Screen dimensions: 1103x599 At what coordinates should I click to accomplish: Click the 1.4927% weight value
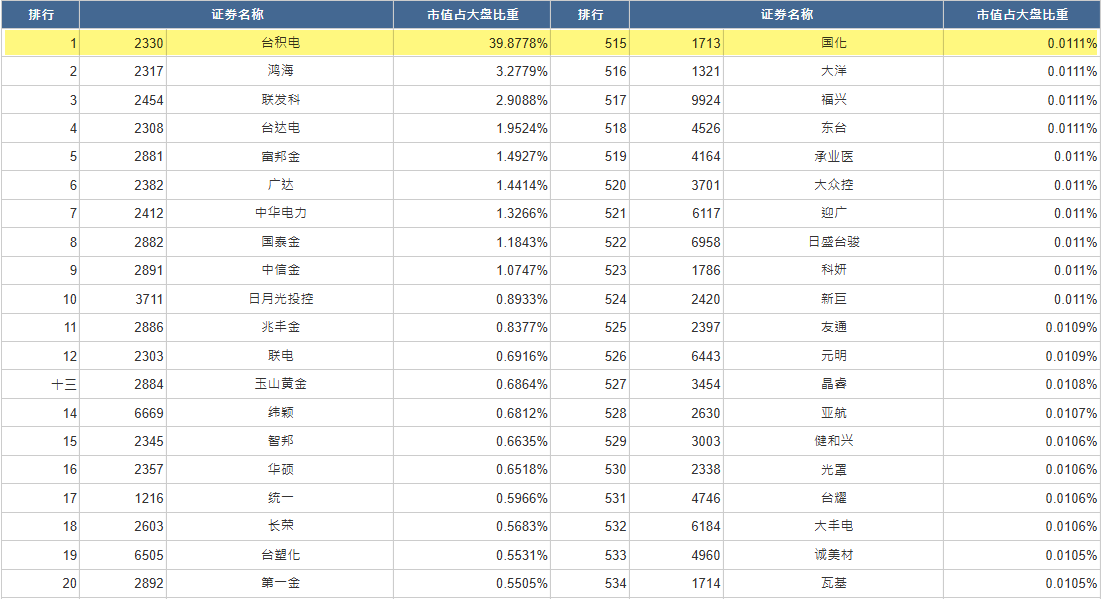(521, 157)
